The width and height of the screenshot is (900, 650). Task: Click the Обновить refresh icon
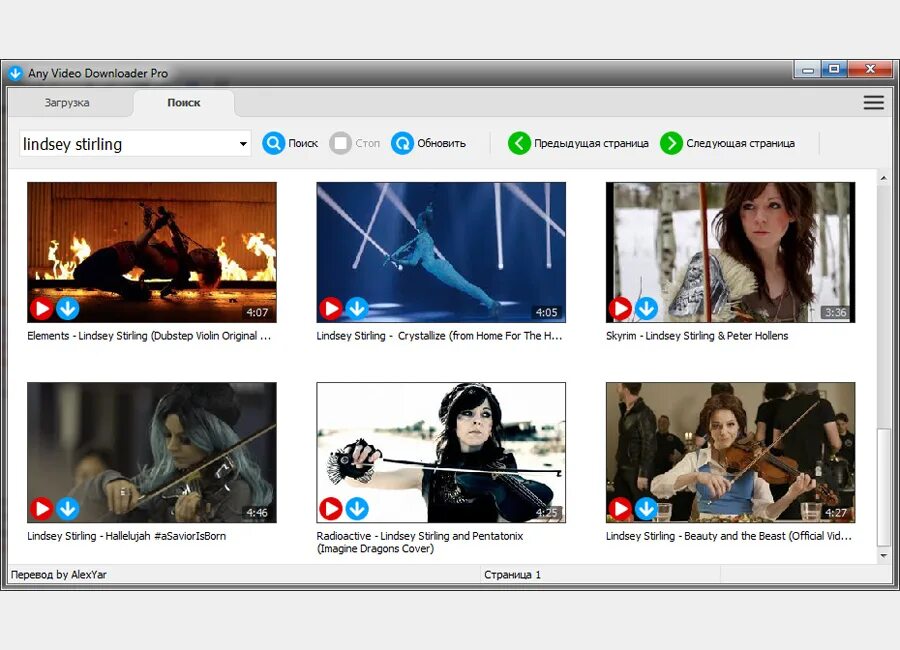pyautogui.click(x=402, y=143)
